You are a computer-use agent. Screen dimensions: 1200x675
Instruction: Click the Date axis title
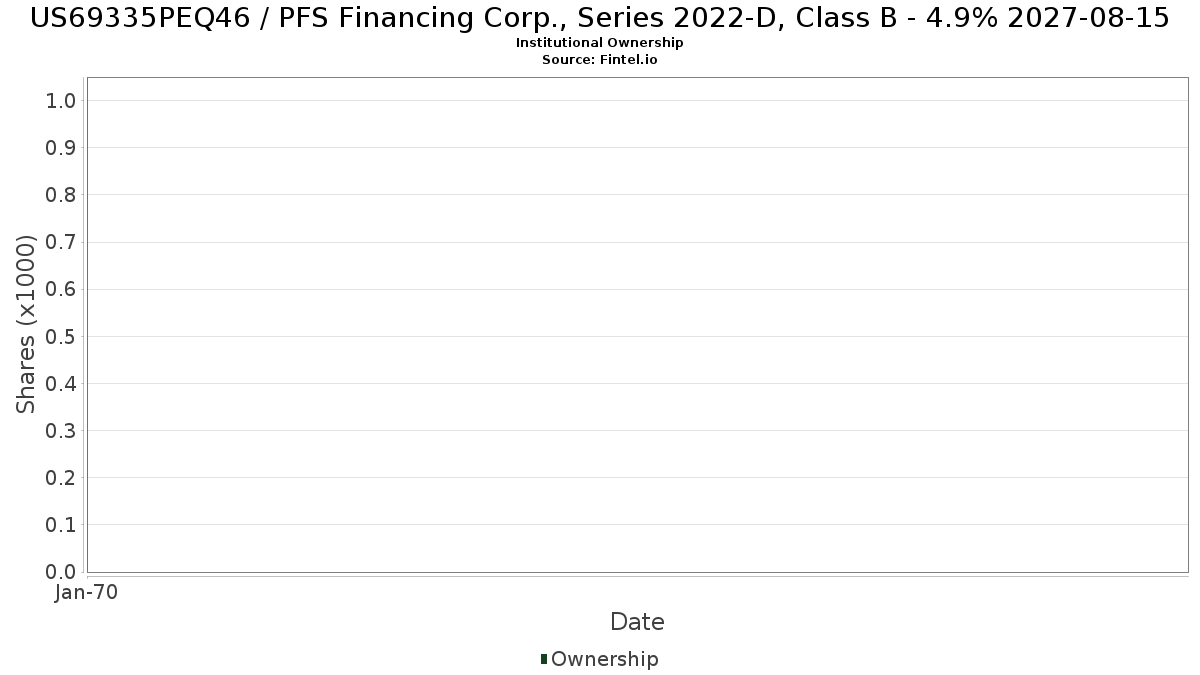tap(637, 622)
